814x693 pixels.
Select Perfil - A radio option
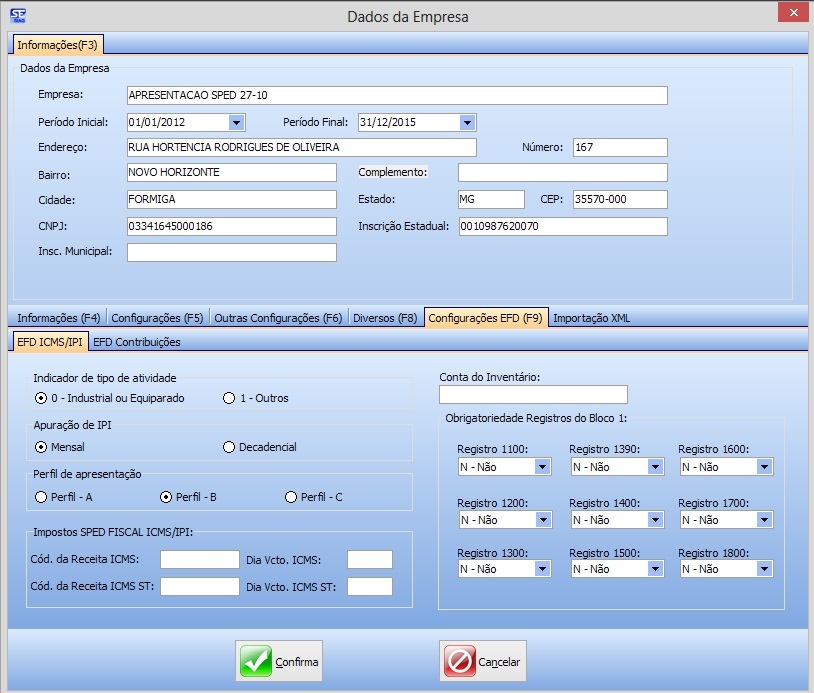point(41,496)
